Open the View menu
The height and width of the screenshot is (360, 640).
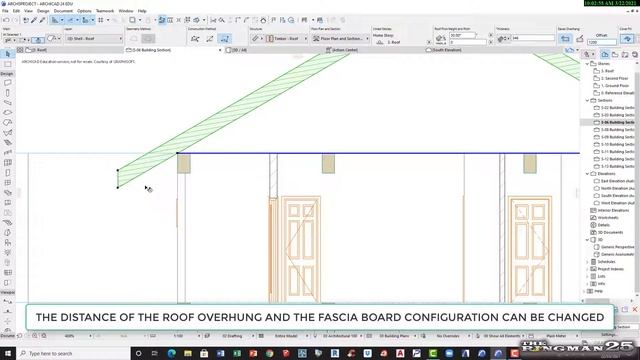click(28, 11)
